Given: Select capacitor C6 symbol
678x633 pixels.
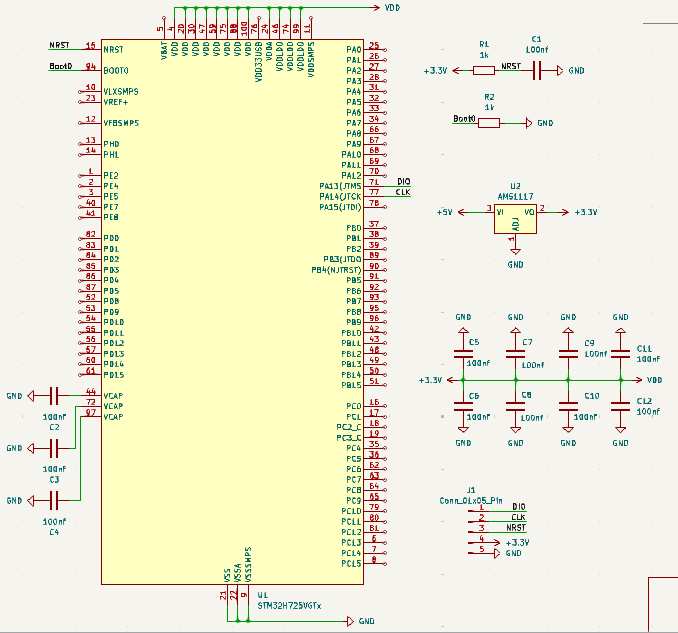Looking at the screenshot, I should click(463, 406).
